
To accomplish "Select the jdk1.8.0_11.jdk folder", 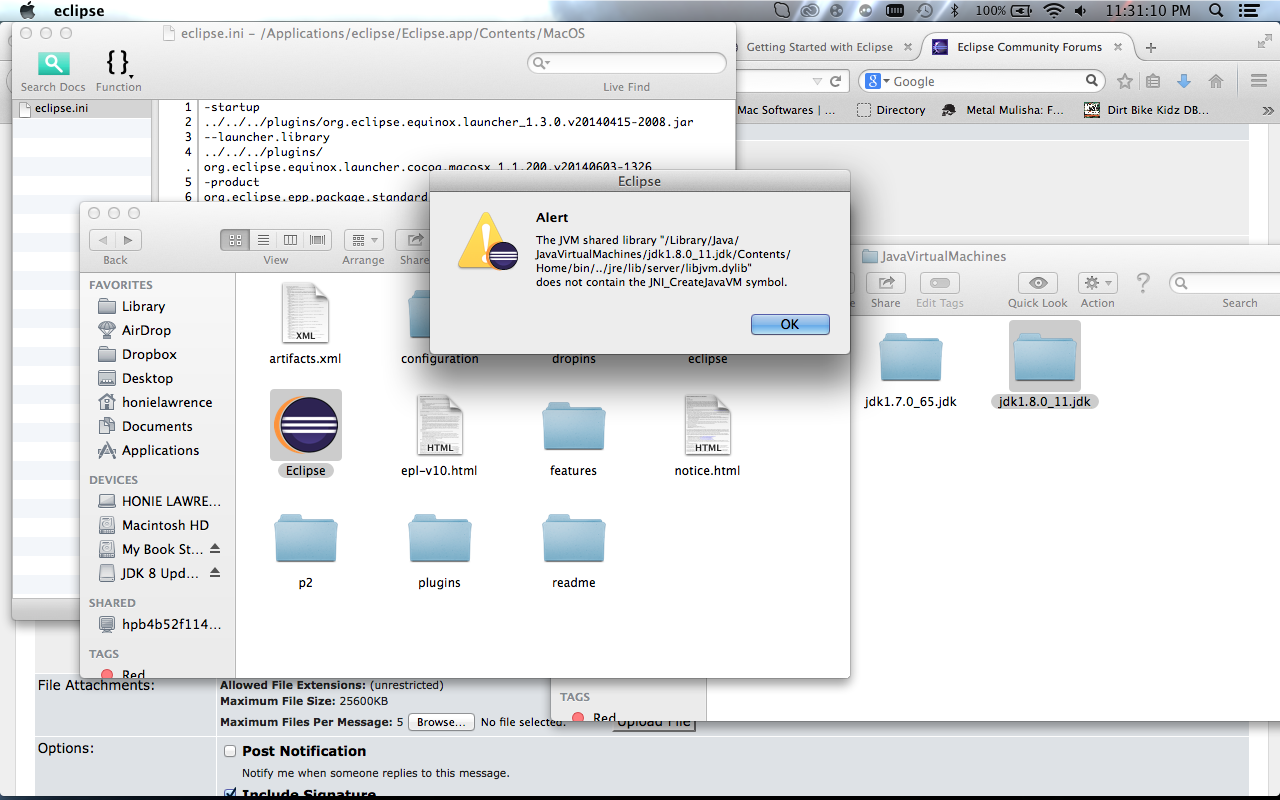I will tap(1045, 357).
